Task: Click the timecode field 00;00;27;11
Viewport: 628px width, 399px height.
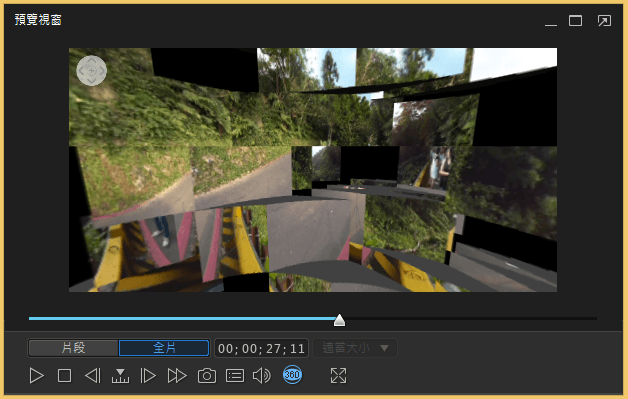Action: point(262,348)
